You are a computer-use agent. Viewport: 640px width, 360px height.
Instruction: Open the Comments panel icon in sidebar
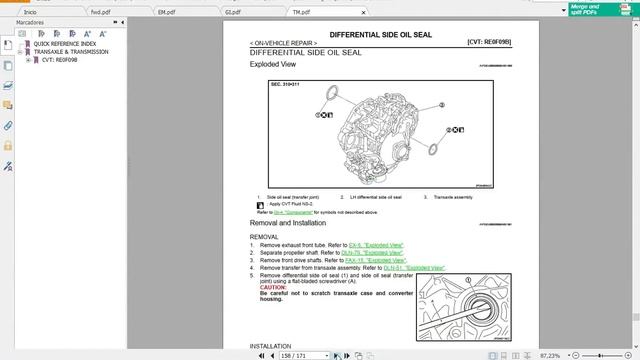pyautogui.click(x=8, y=105)
